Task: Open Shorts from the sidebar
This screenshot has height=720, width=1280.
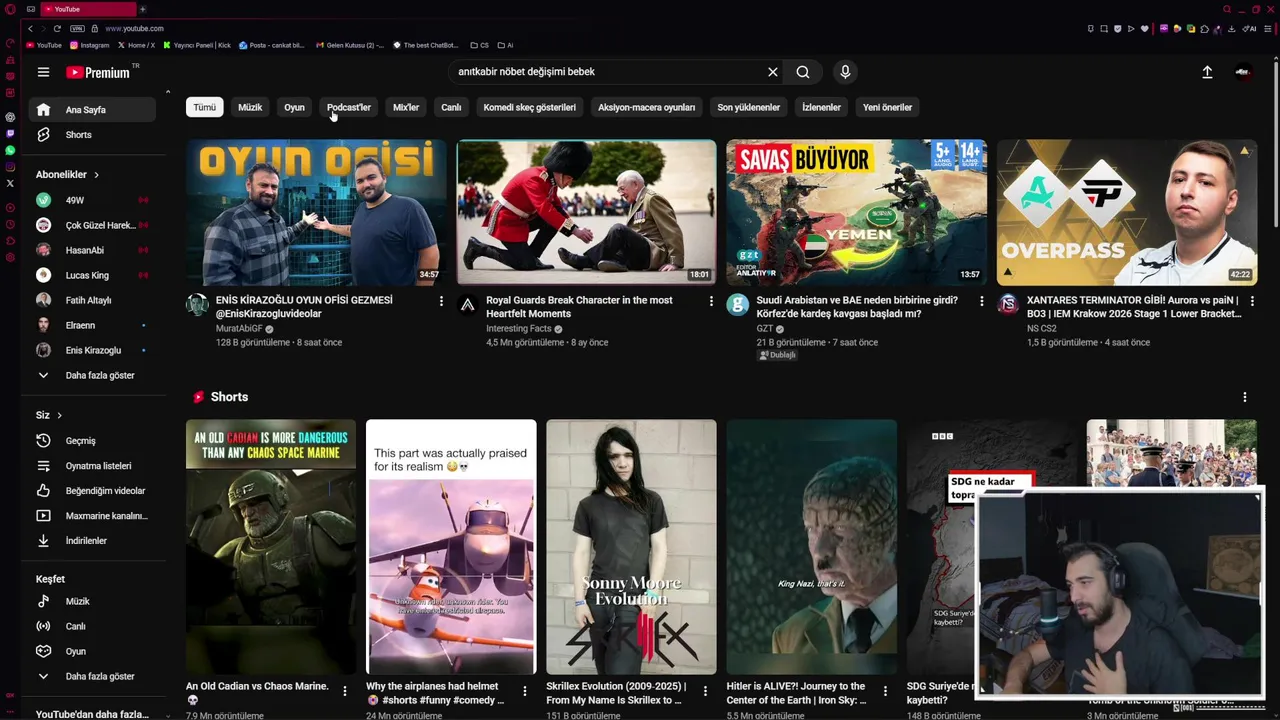Action: coord(90,135)
